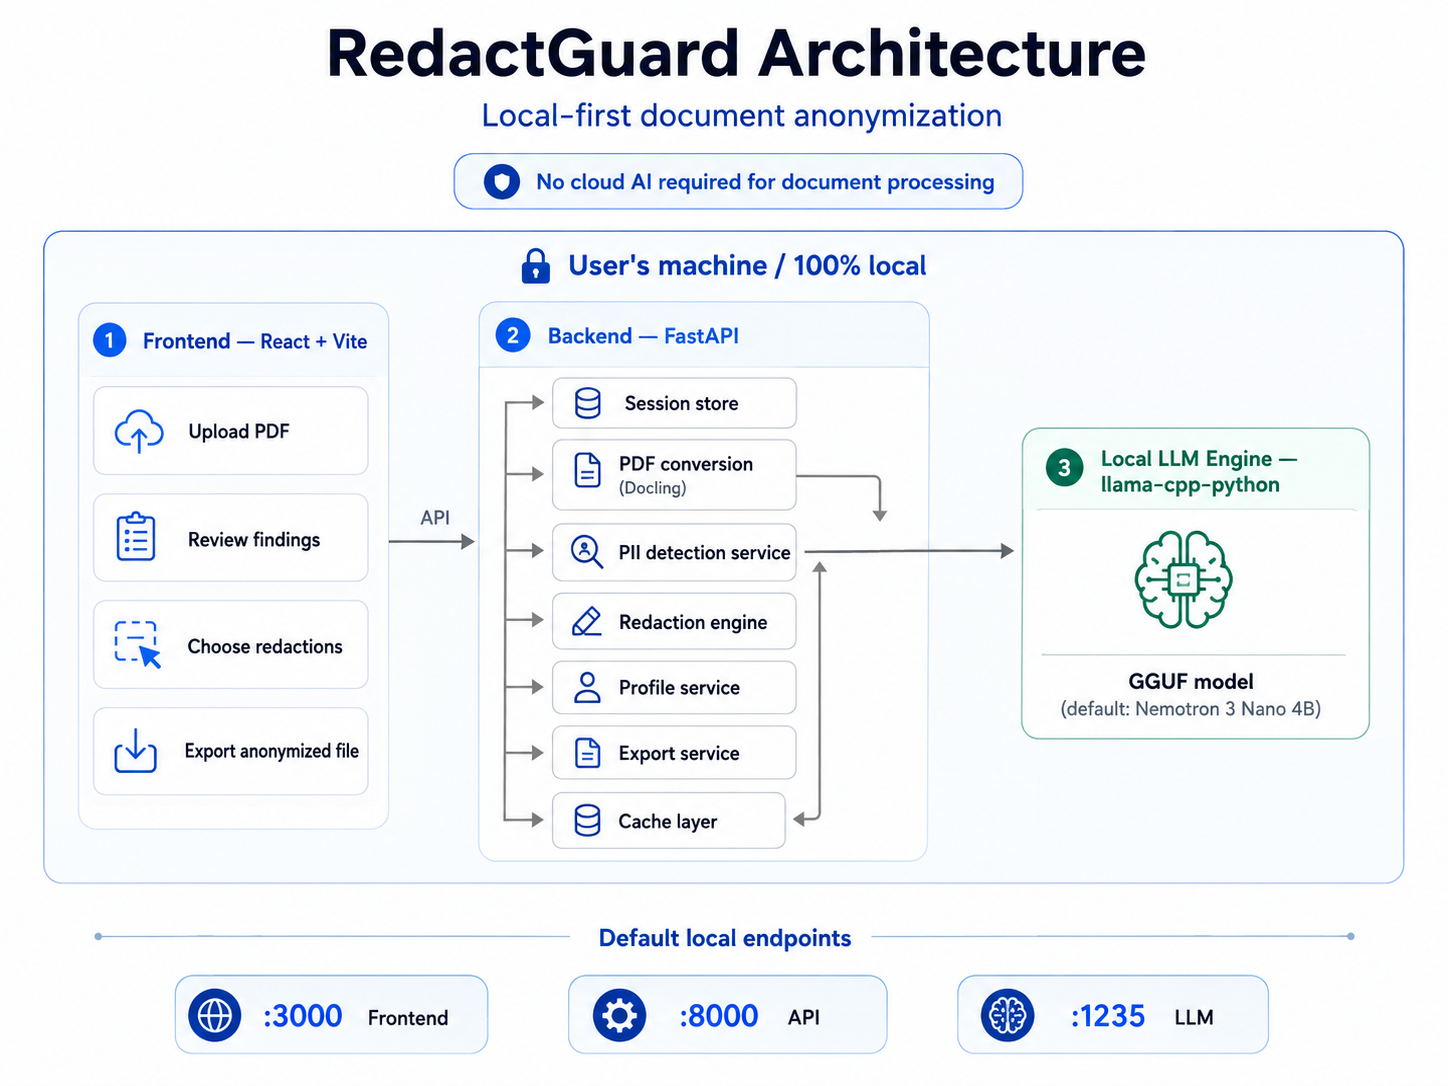Open the Session store box
Viewport: 1448px width, 1086px height.
pyautogui.click(x=674, y=403)
